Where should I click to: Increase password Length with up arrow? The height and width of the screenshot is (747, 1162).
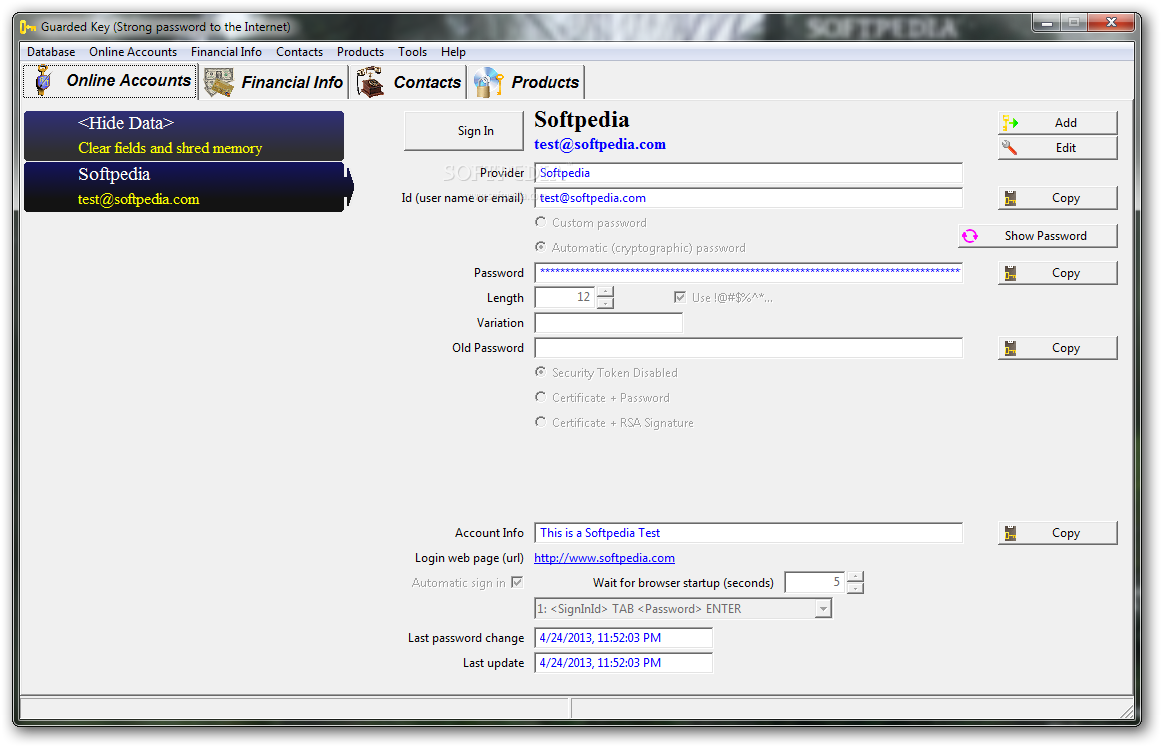605,292
